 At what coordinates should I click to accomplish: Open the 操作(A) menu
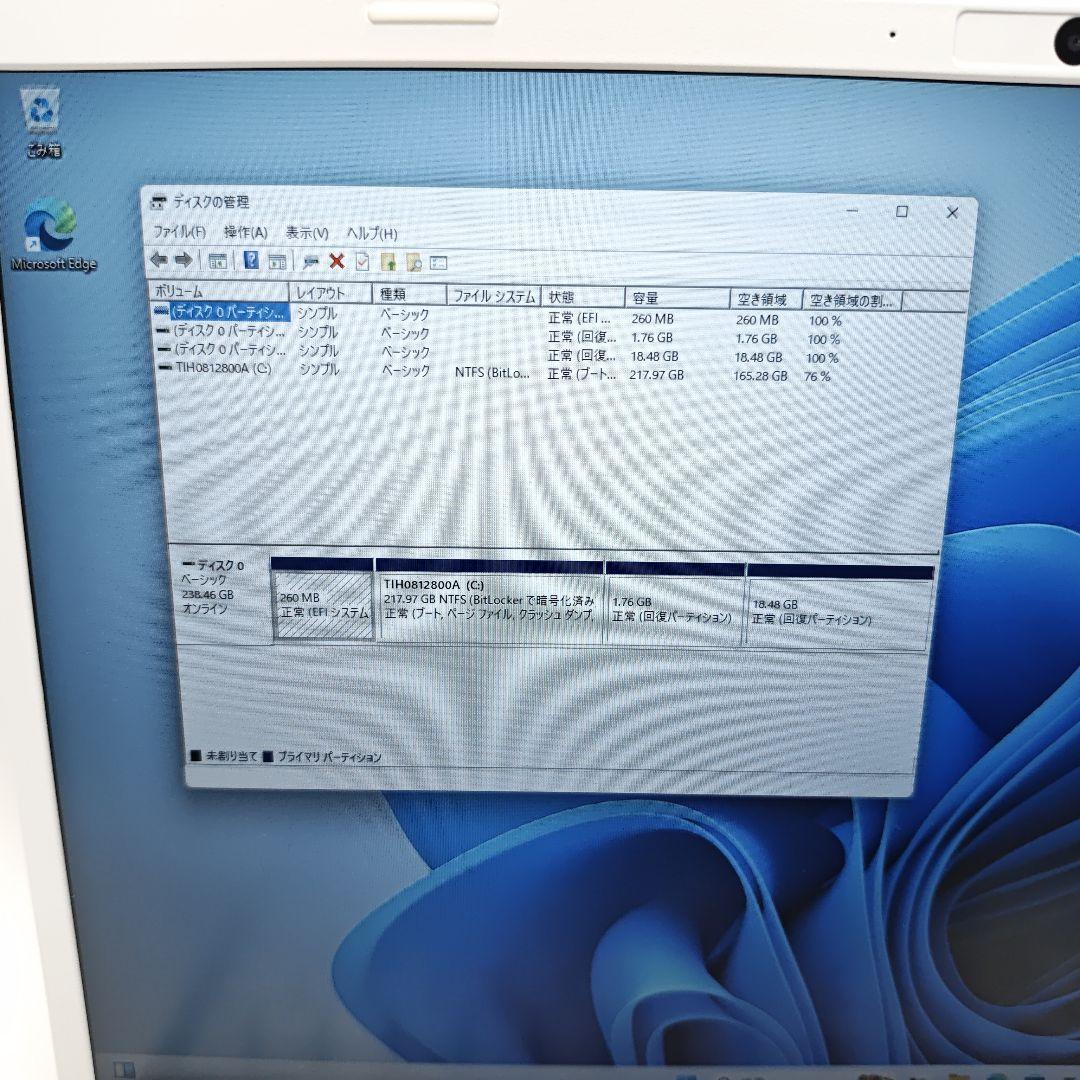point(247,232)
